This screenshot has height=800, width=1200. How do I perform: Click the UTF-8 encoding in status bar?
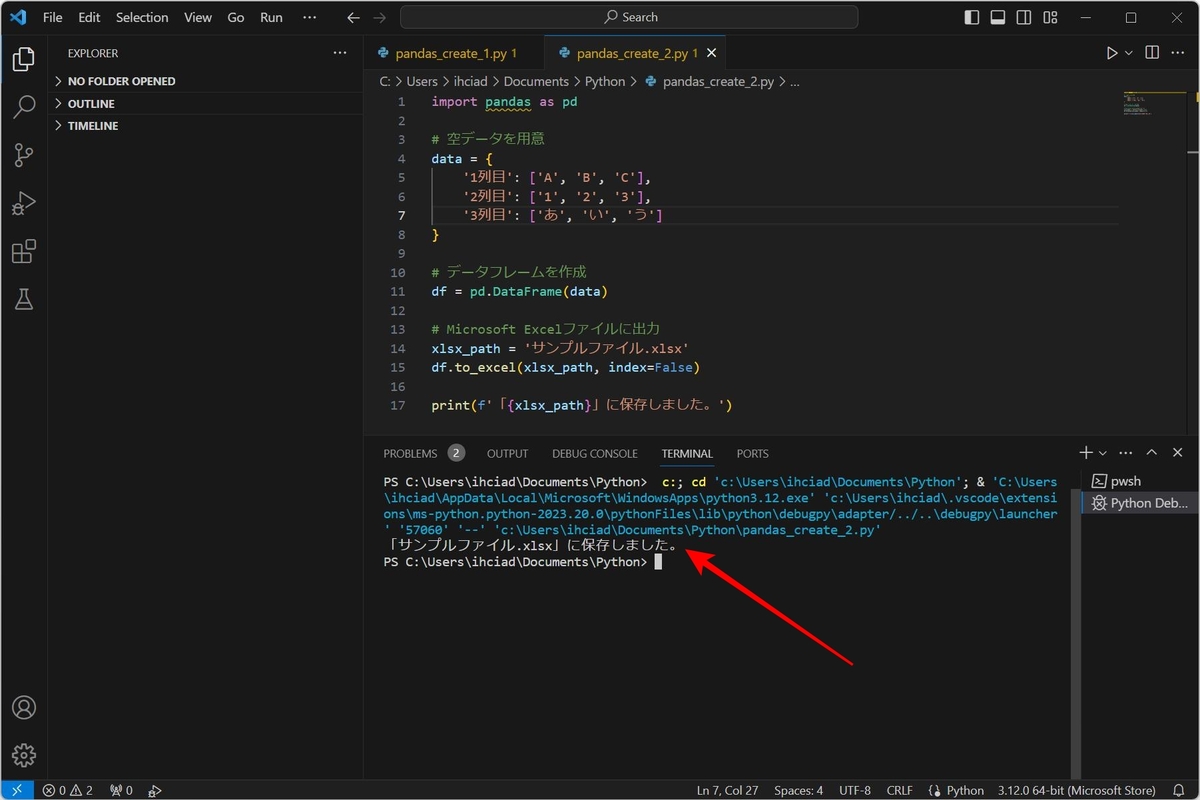854,790
